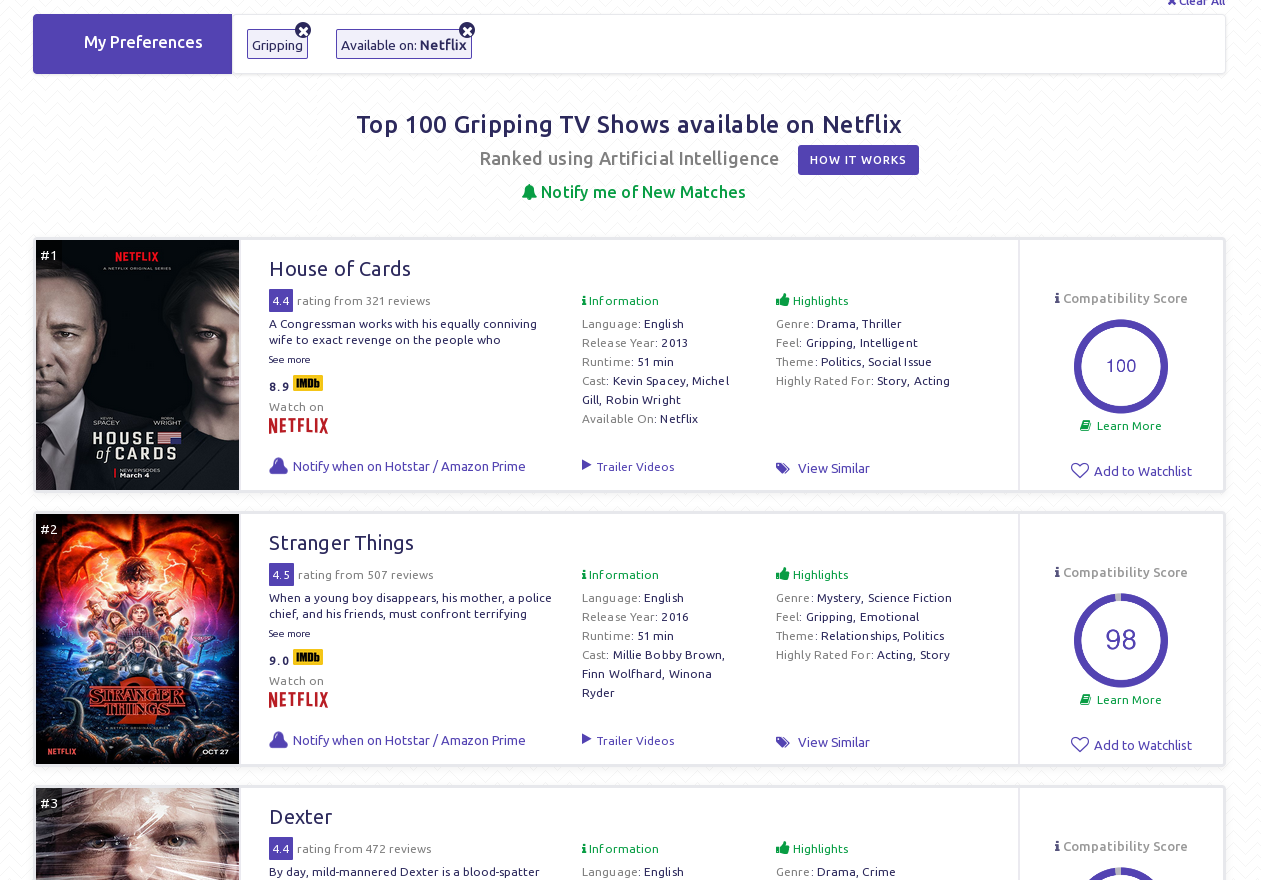The image size is (1261, 880).
Task: Click the 4.5 rating badge of Stranger Things
Action: tap(281, 575)
